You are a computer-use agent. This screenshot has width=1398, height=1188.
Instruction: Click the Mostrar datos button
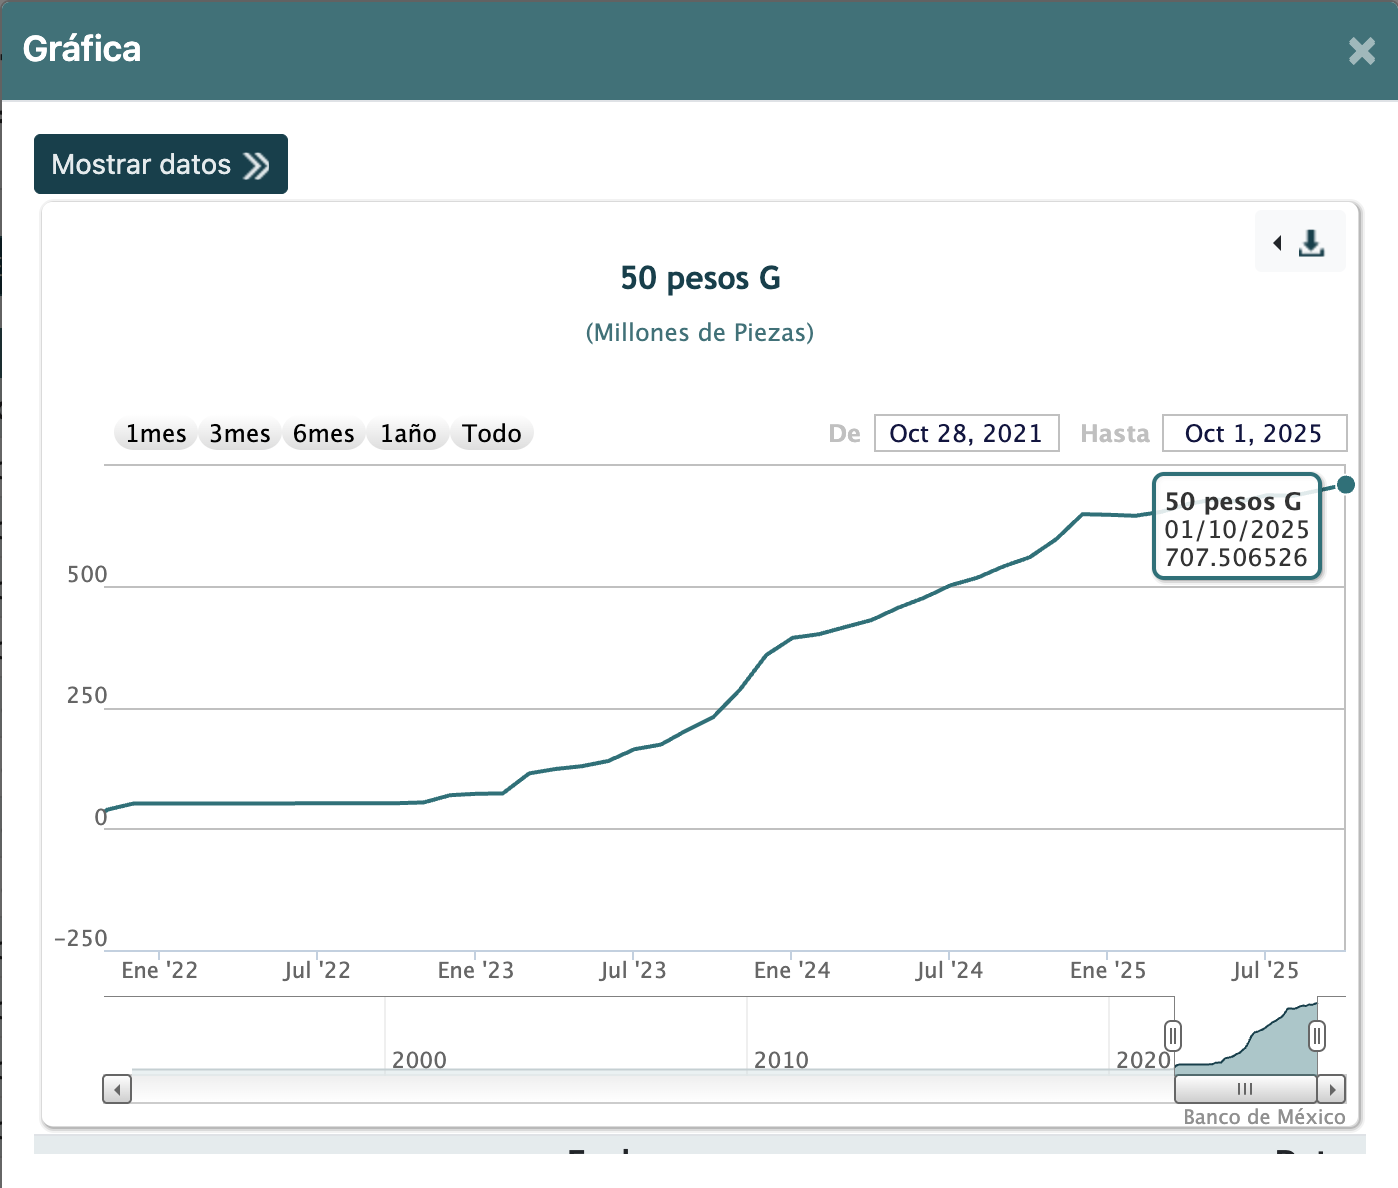[x=160, y=164]
